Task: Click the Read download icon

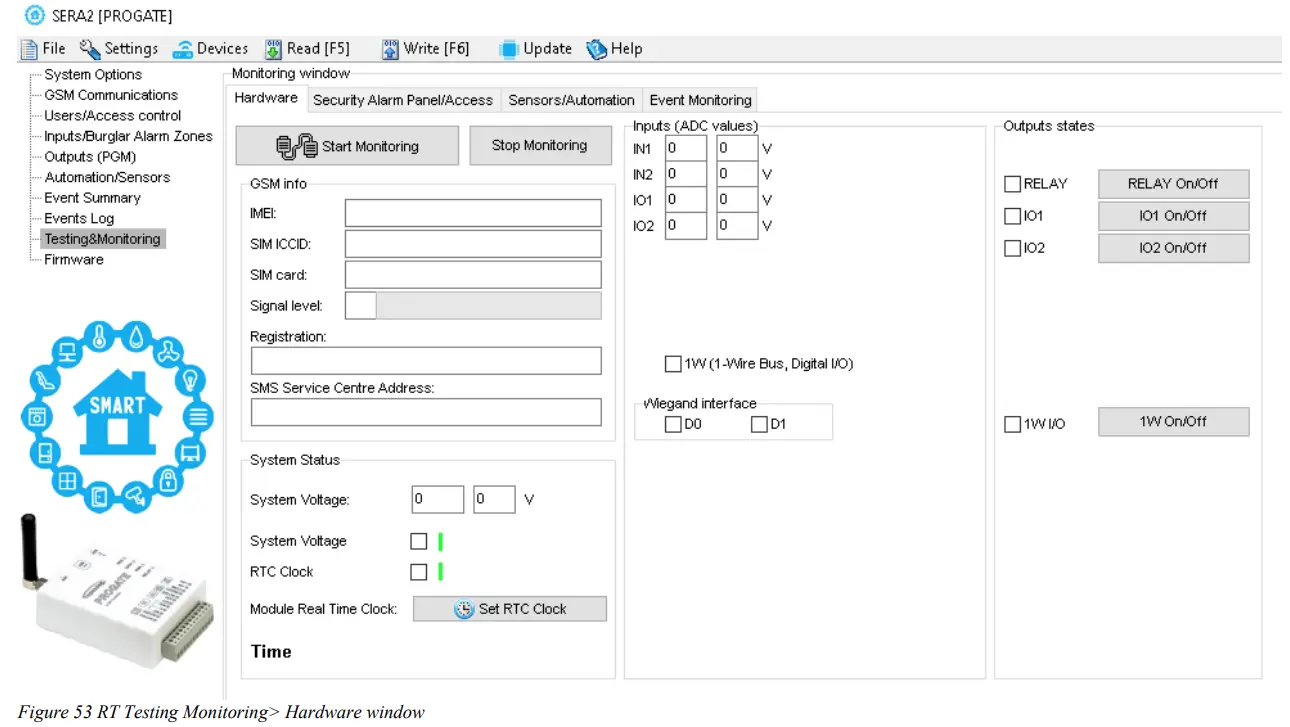Action: click(x=273, y=49)
